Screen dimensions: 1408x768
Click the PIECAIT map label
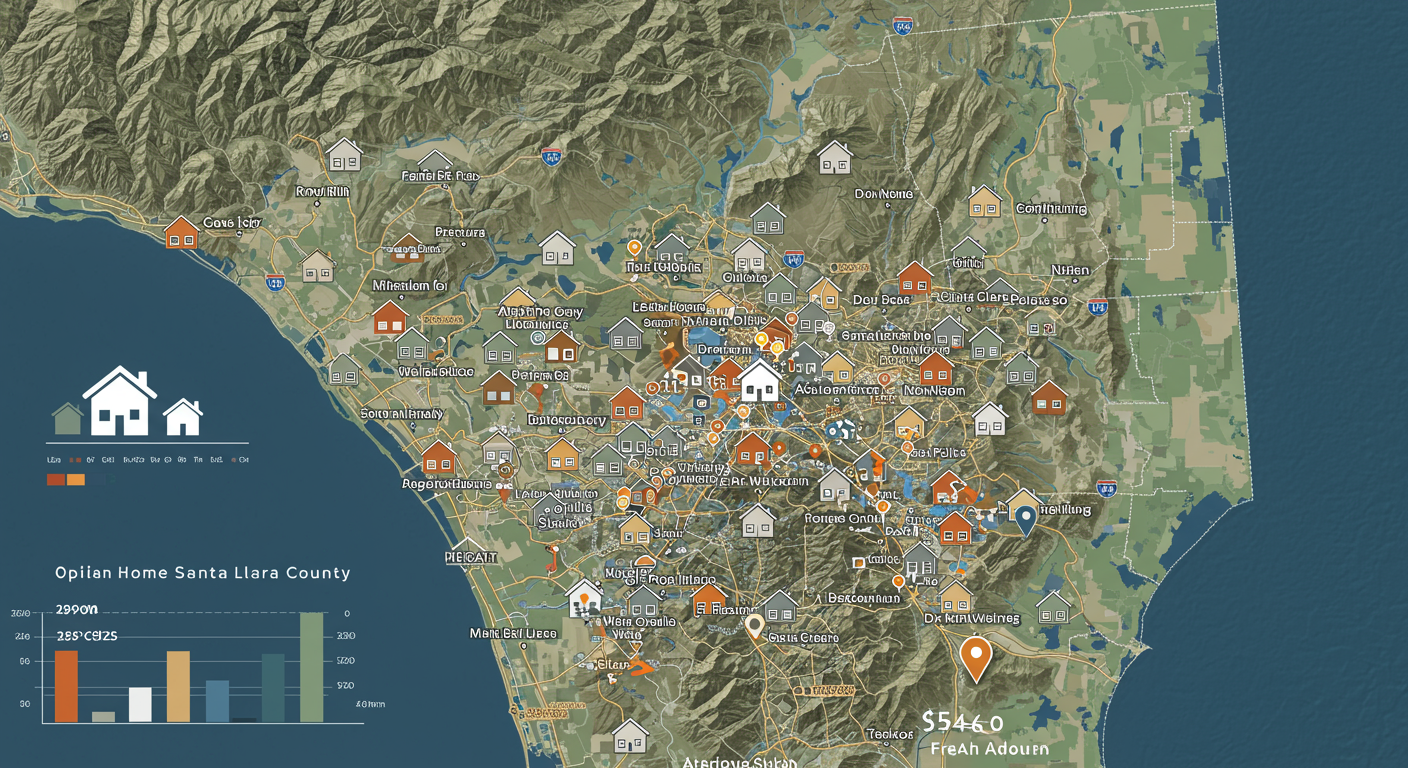[471, 556]
